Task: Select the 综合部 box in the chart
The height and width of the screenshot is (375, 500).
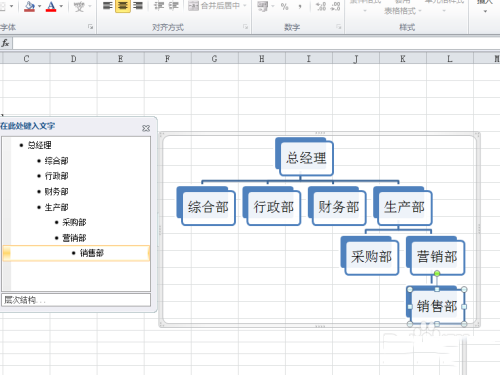Action: 208,207
